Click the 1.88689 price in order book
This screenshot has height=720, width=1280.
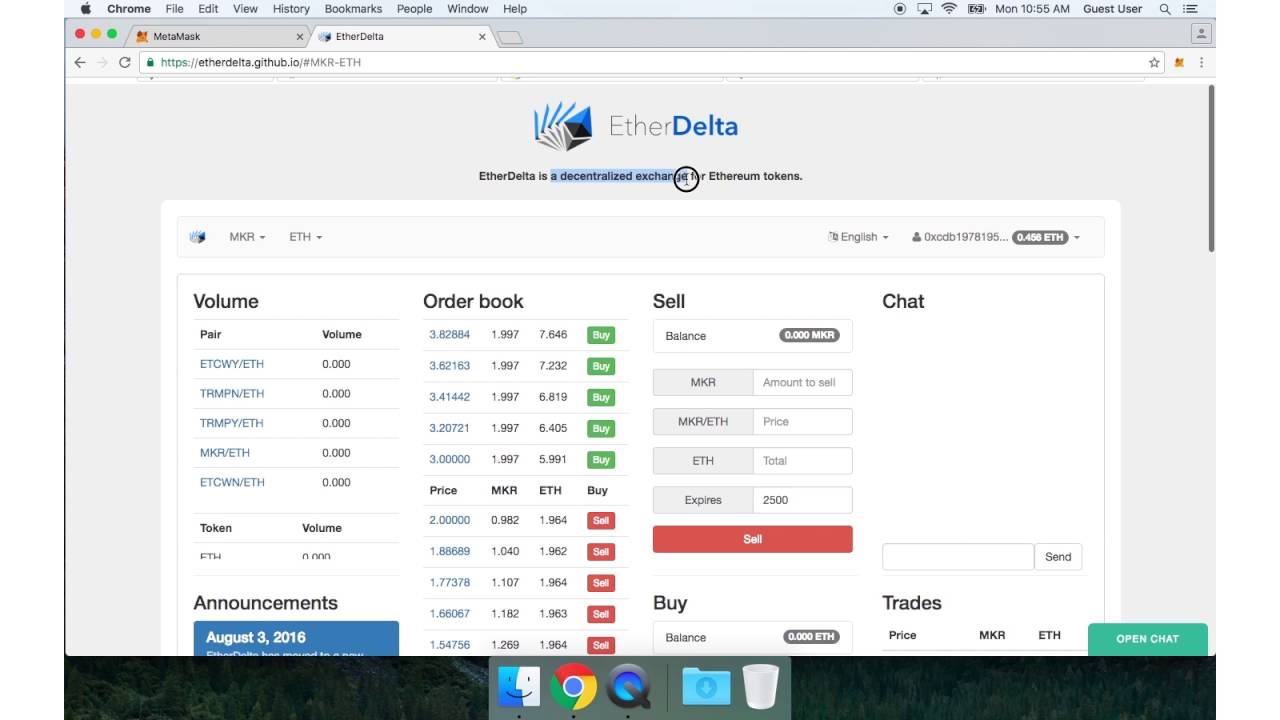click(449, 552)
